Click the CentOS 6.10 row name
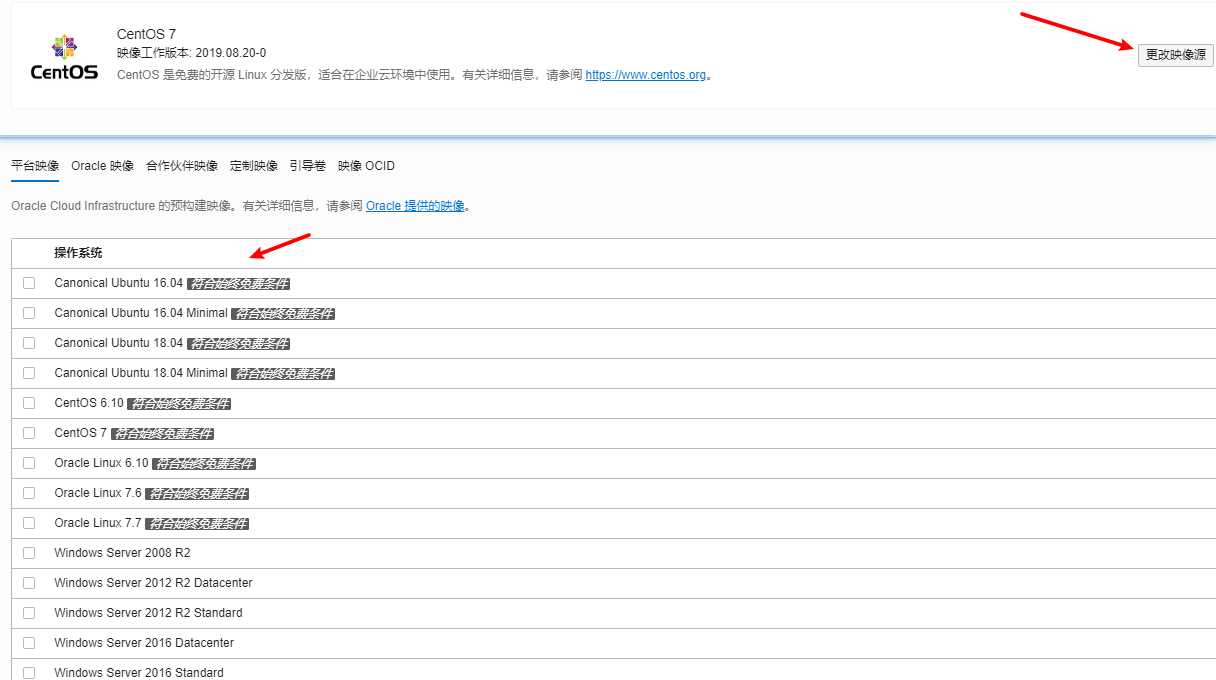1216x680 pixels. (89, 403)
